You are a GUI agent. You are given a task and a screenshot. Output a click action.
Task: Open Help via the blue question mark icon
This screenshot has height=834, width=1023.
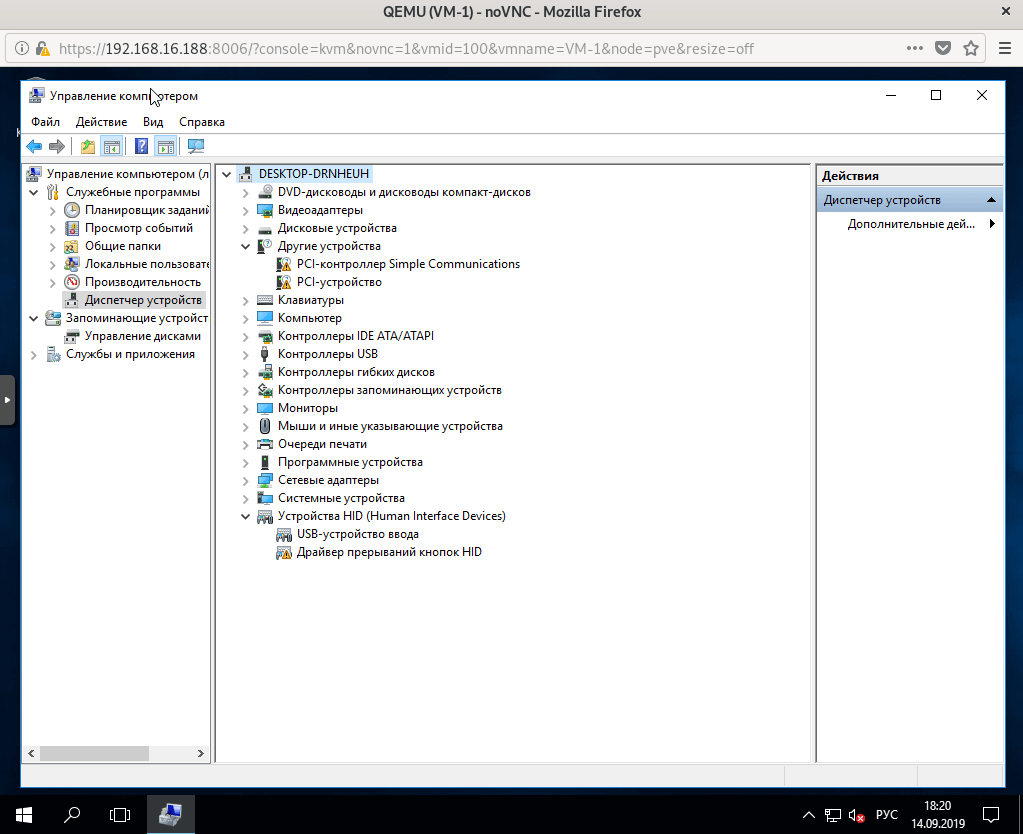(x=142, y=147)
